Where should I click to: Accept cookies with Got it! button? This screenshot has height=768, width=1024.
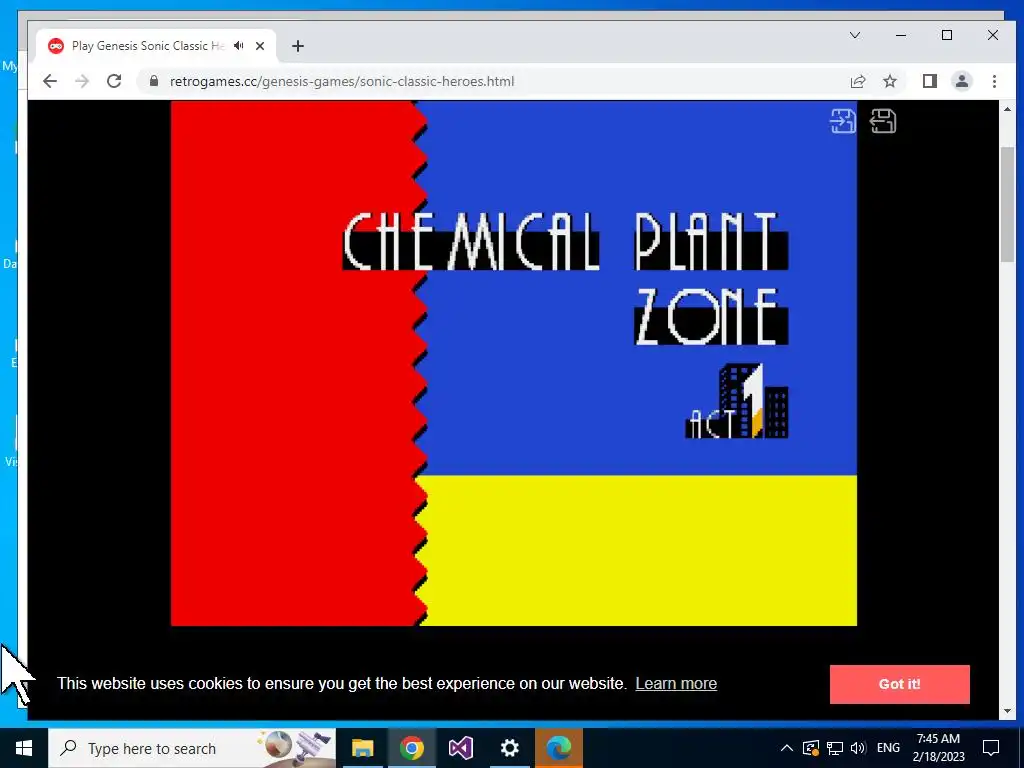899,684
